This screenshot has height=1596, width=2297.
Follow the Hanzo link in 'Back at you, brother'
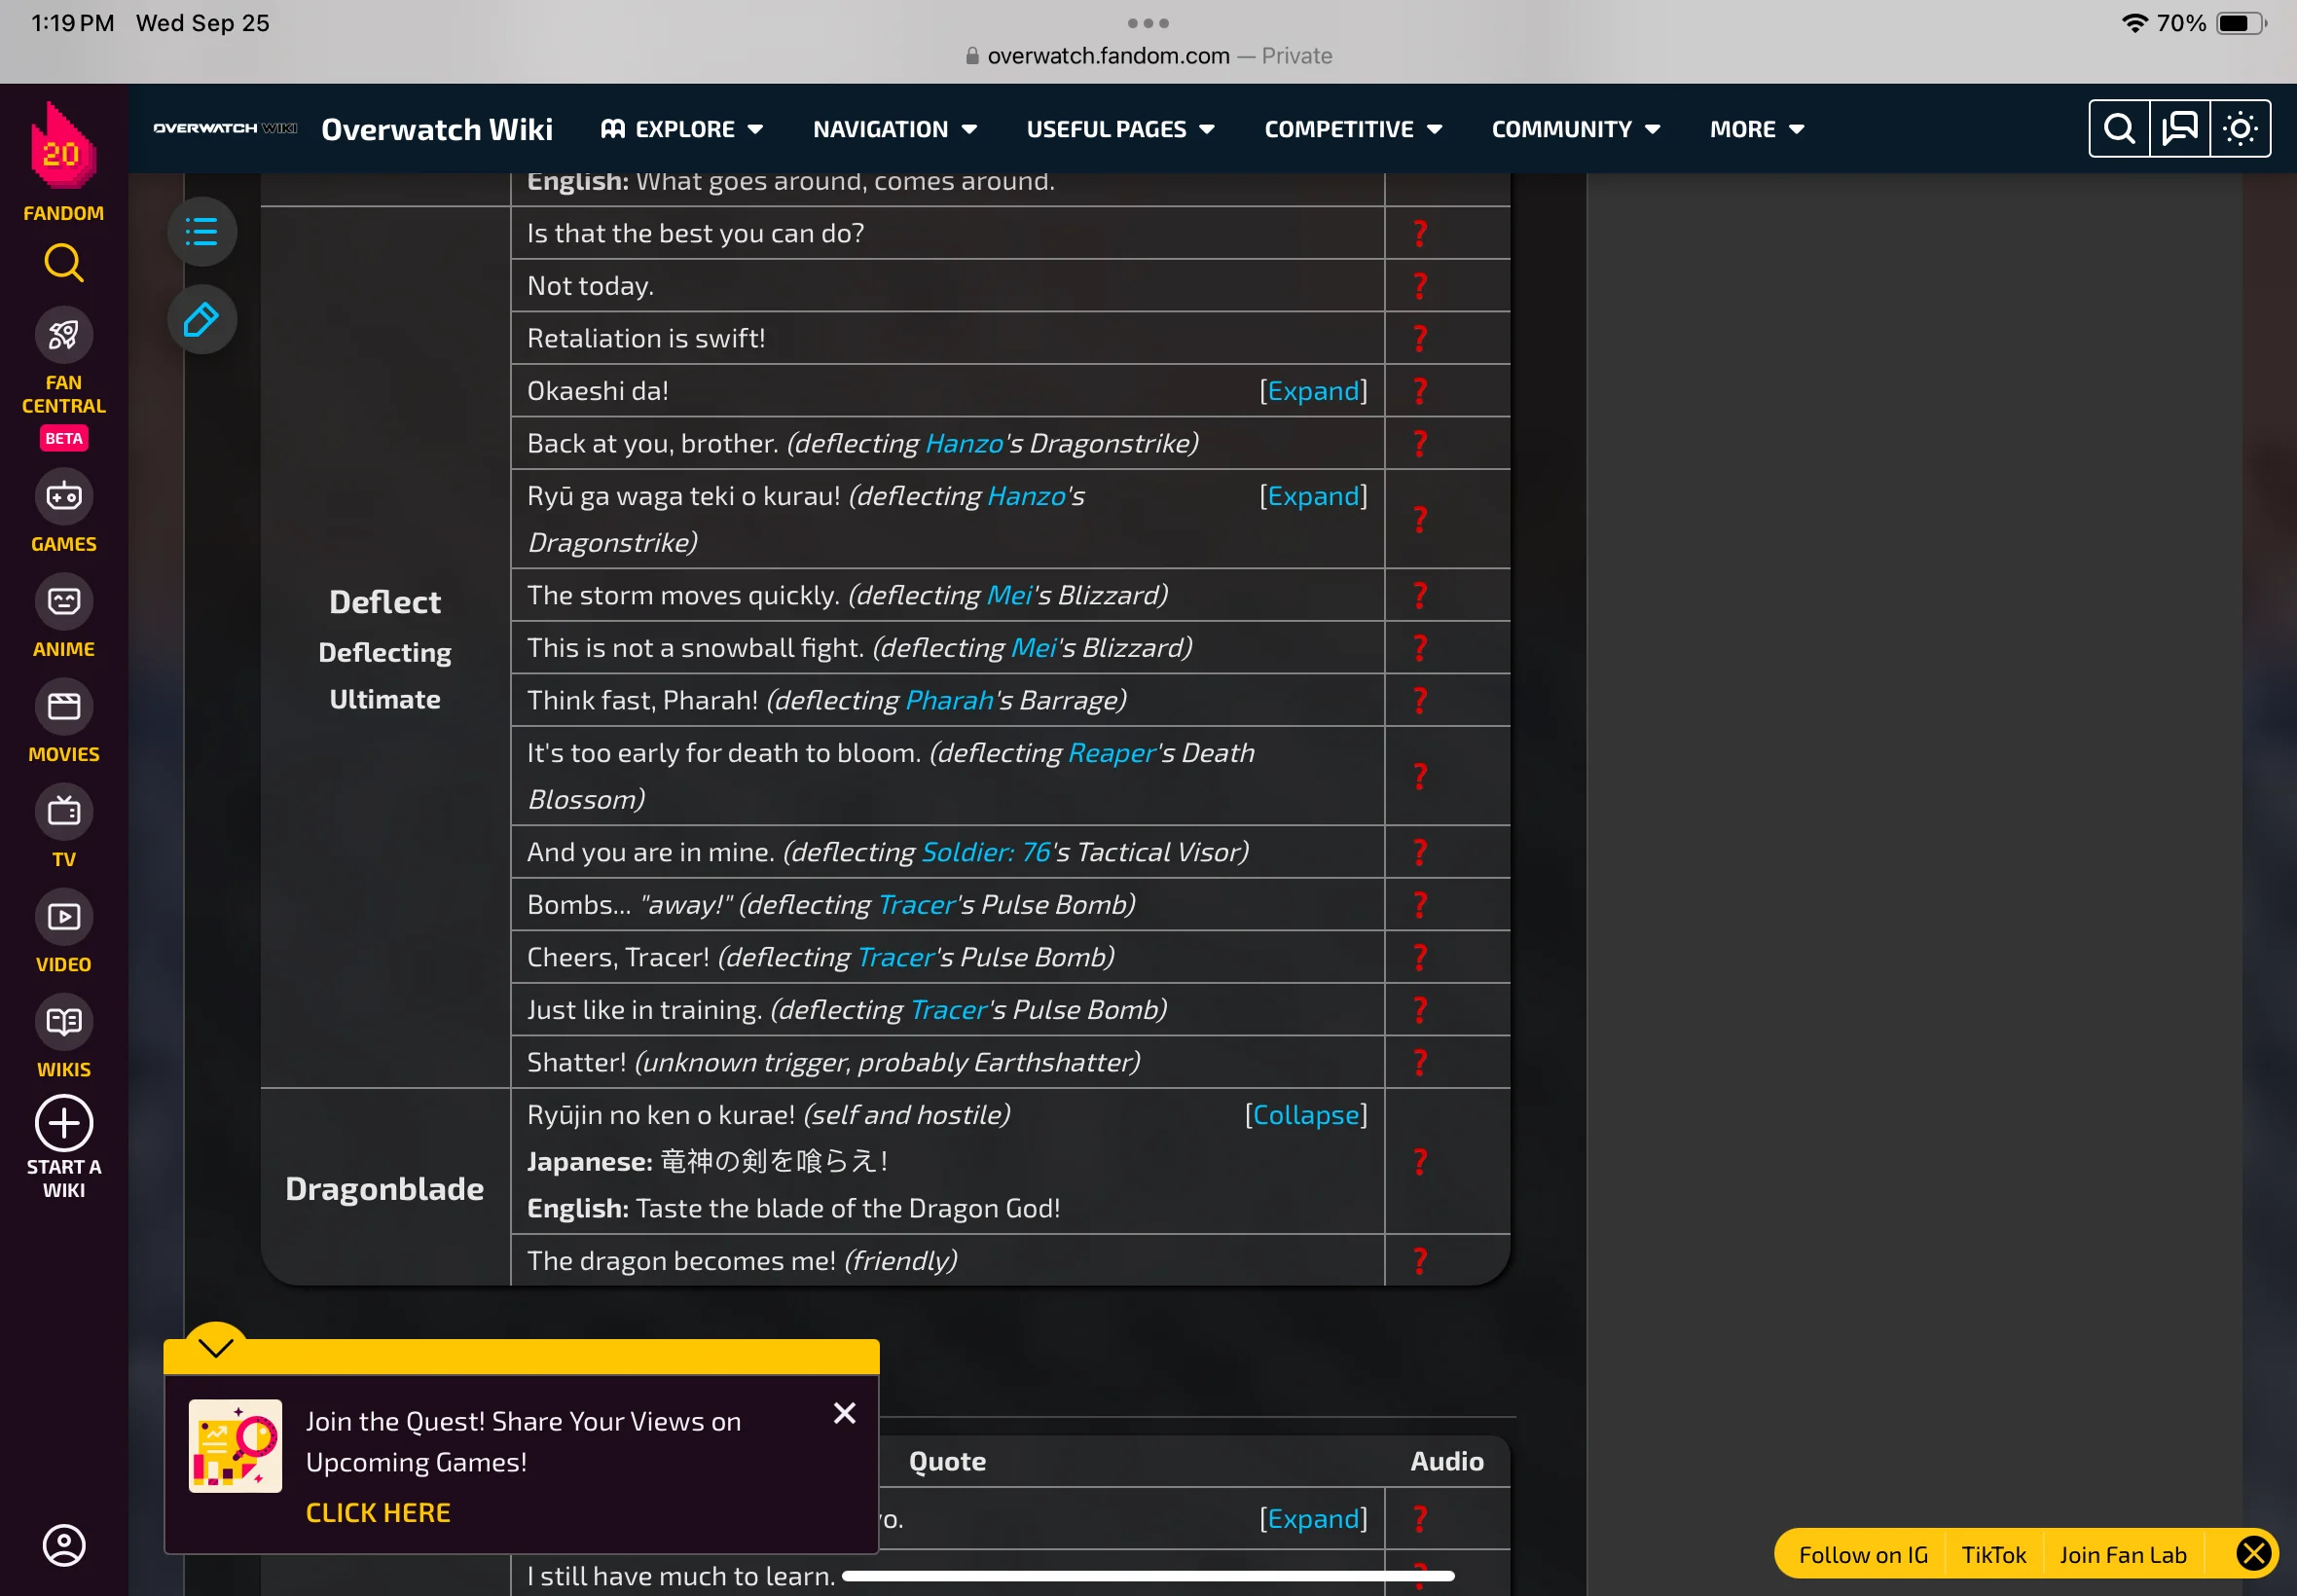964,444
